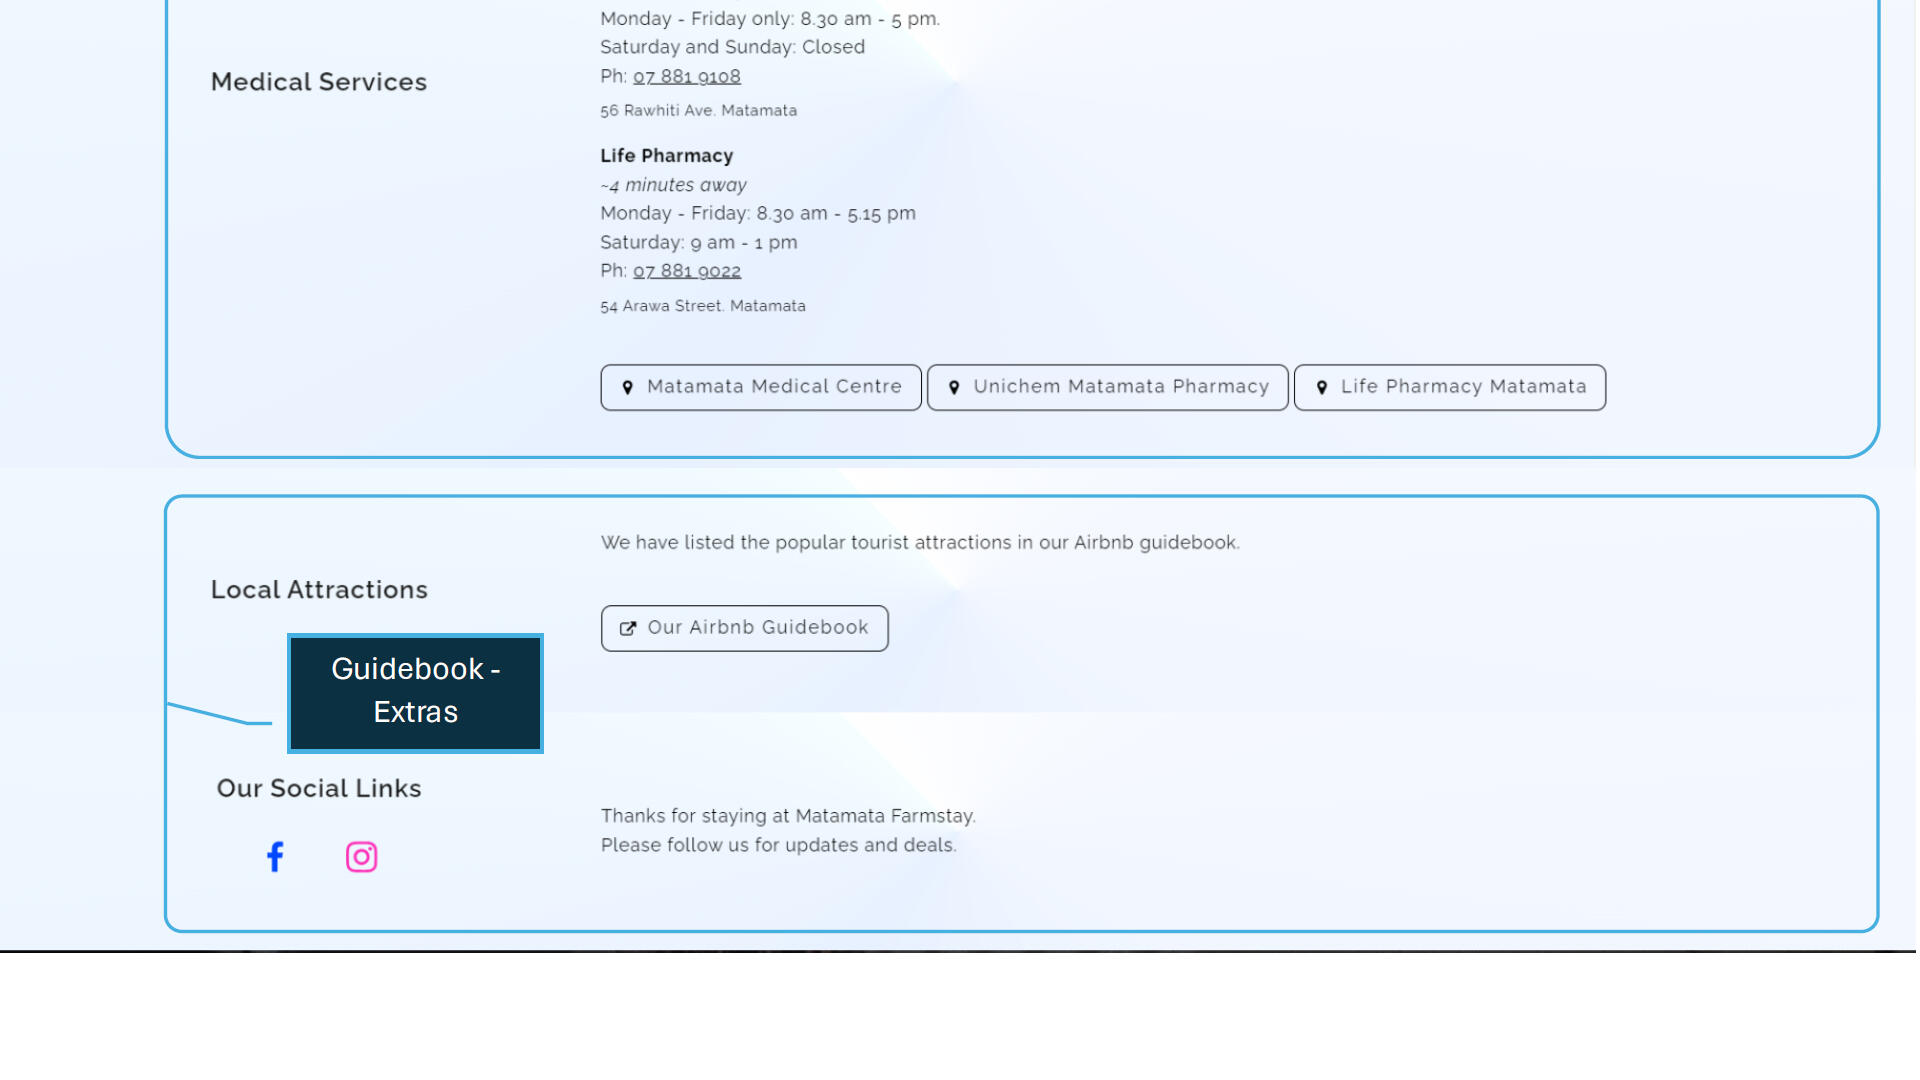The image size is (1920, 1080).
Task: Click external-link icon in Airbnb Guidebook button
Action: tap(628, 629)
